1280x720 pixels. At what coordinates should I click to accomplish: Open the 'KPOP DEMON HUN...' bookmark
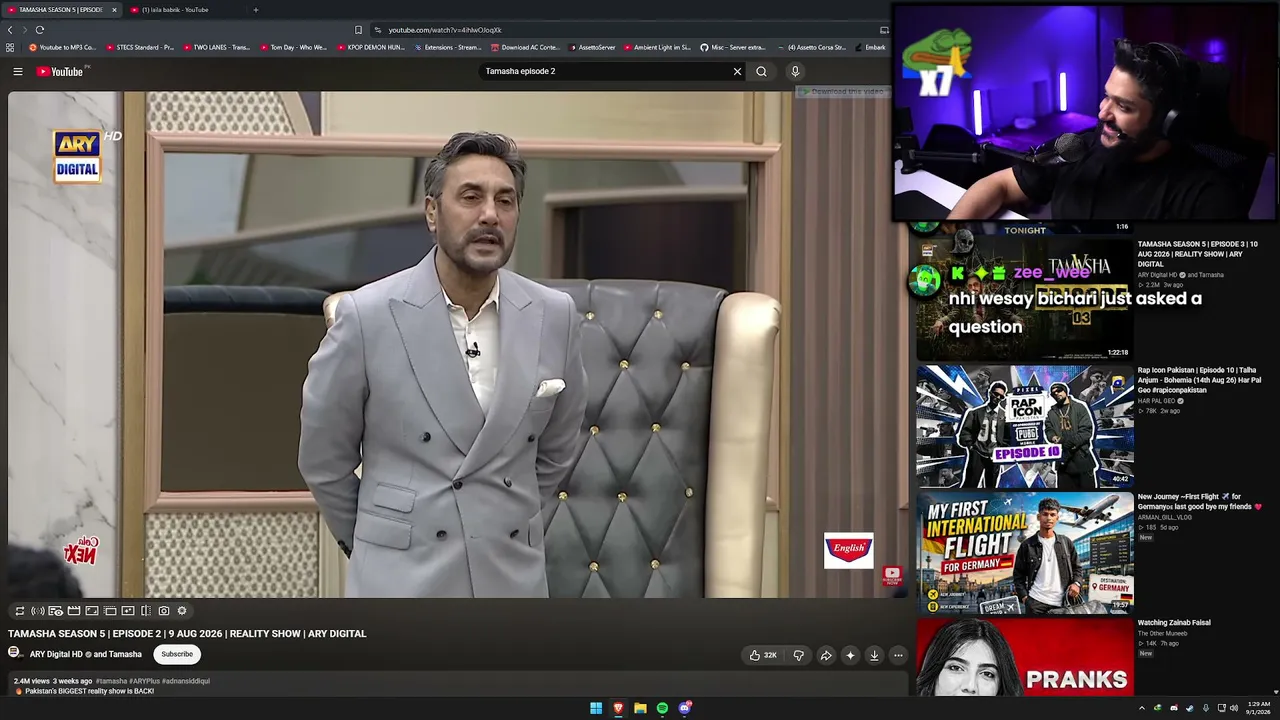click(x=370, y=47)
